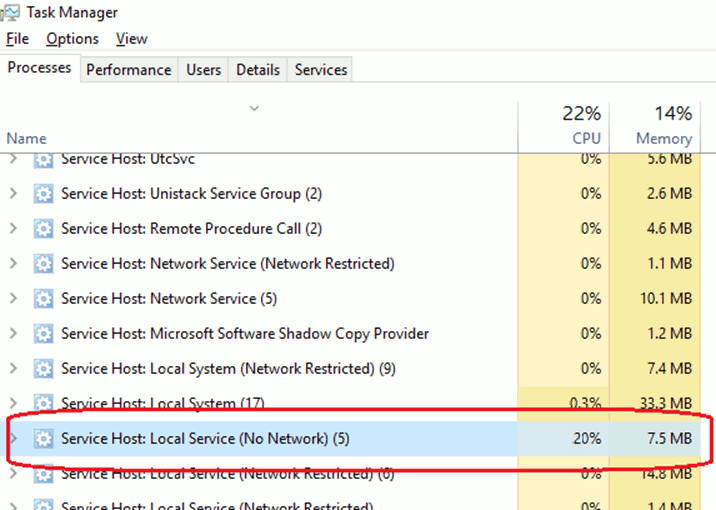This screenshot has height=510, width=716.
Task: Expand Service Host: Remote Procedure Call
Action: (x=13, y=228)
